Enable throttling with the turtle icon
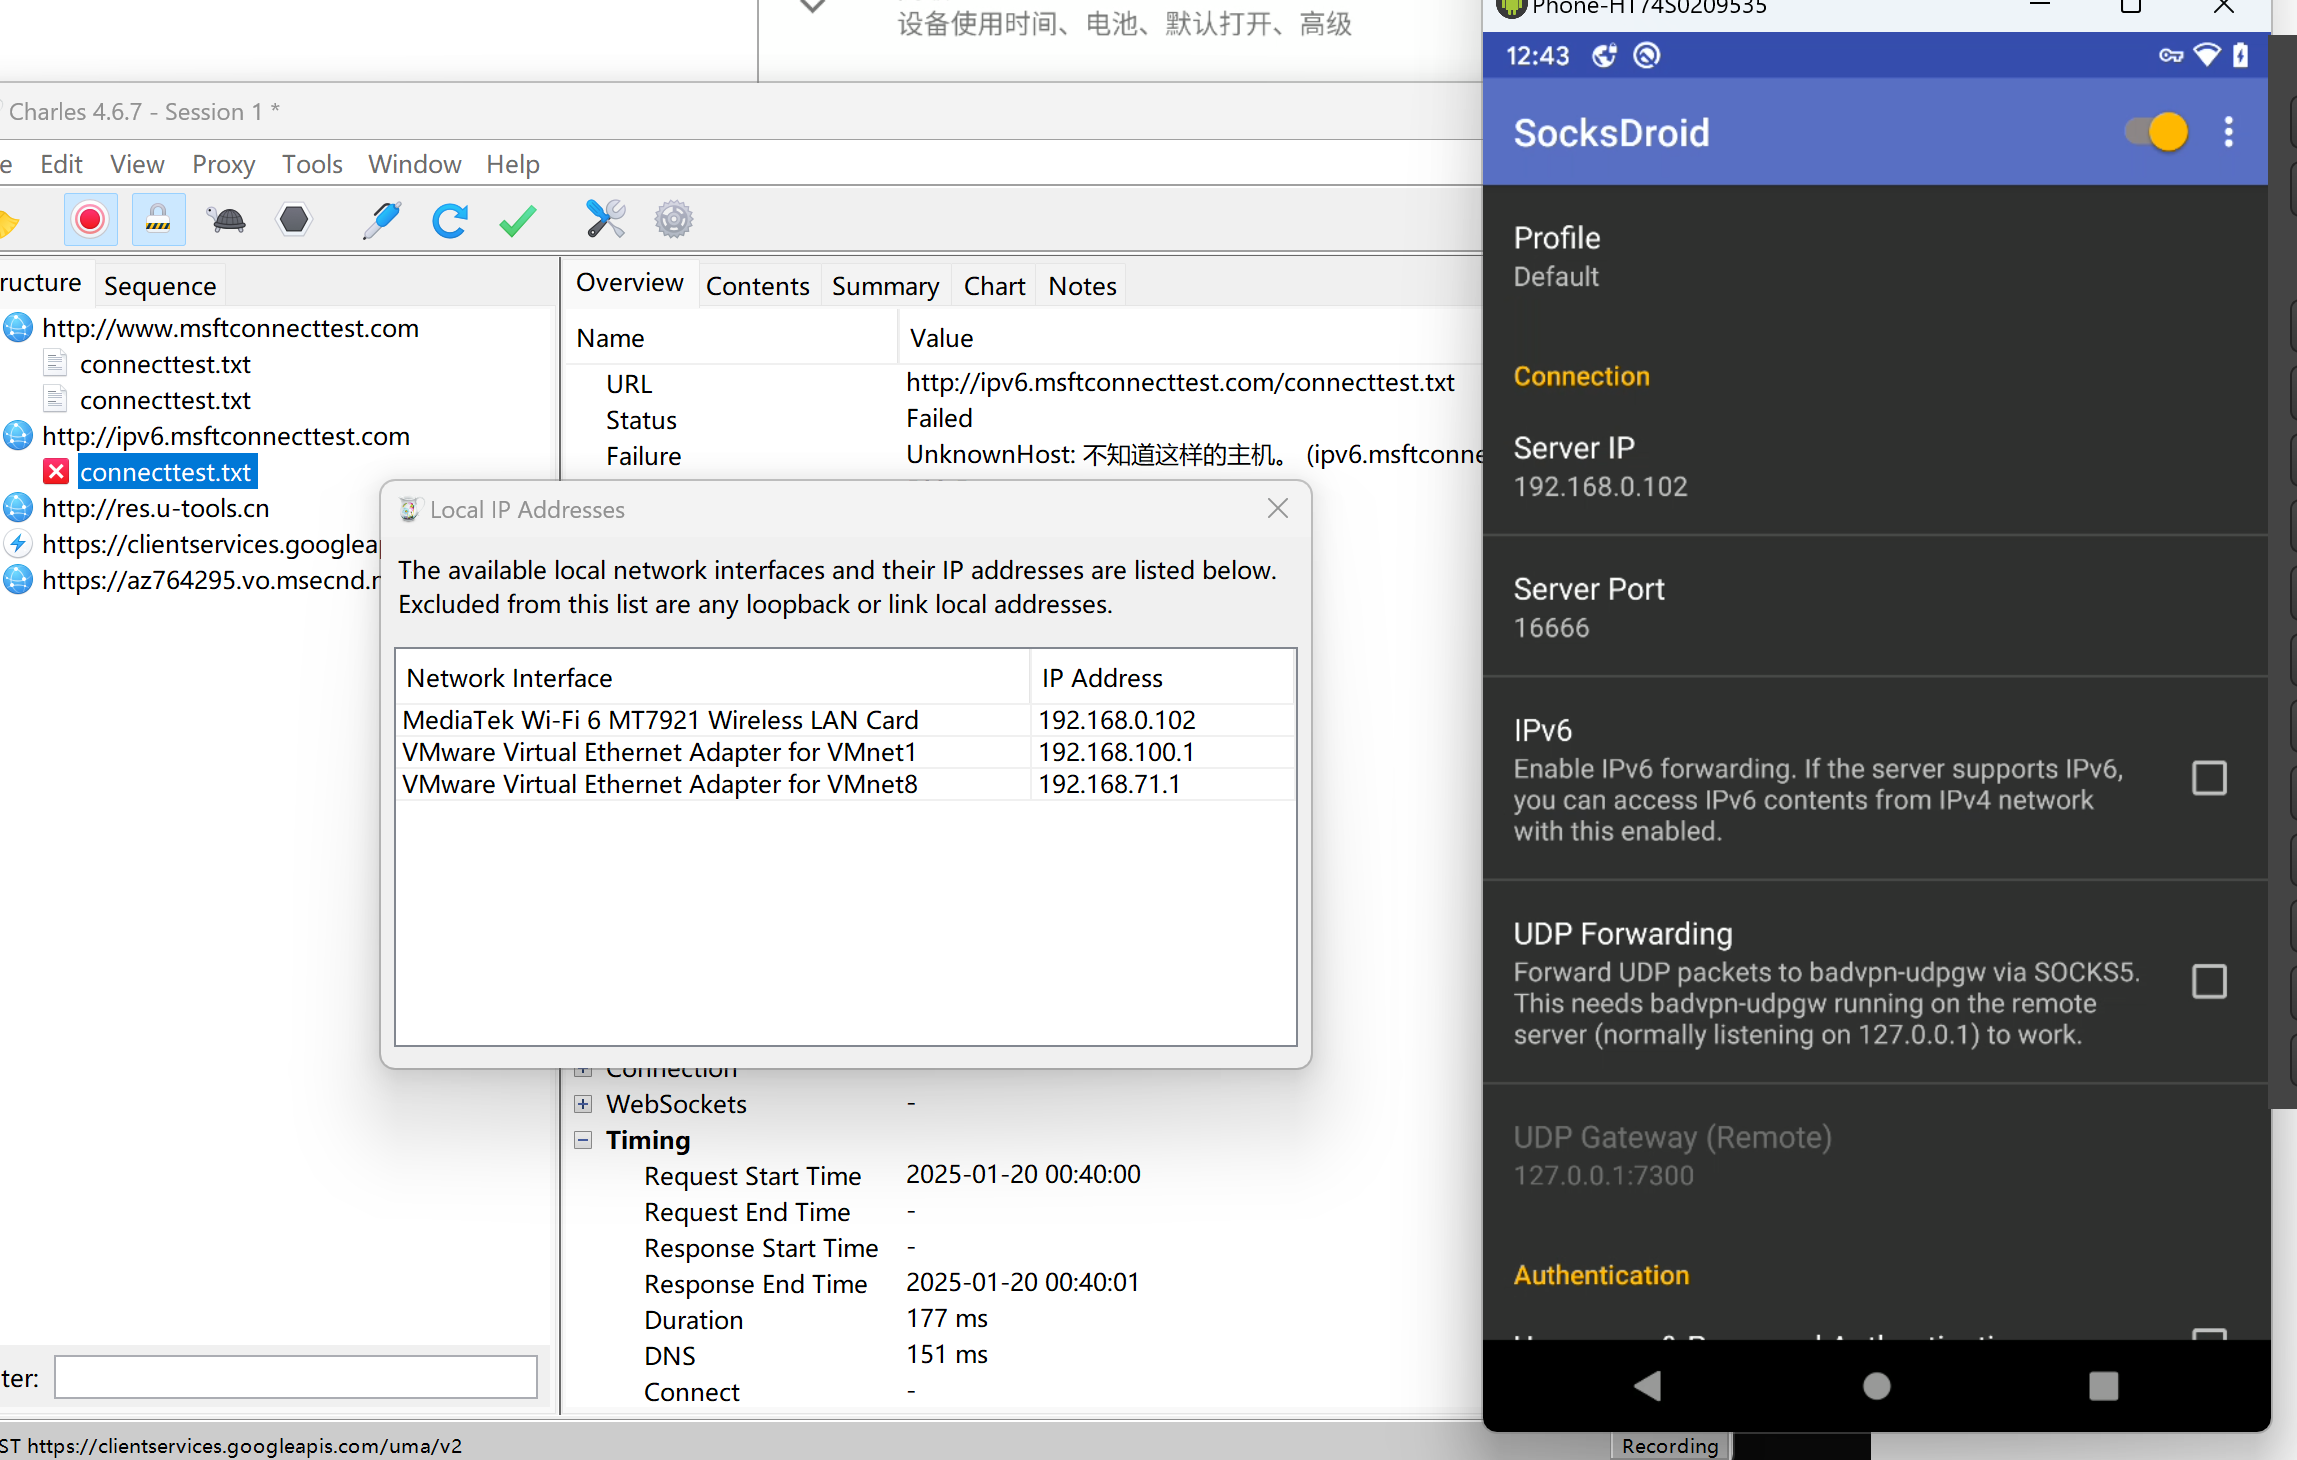This screenshot has width=2297, height=1460. click(227, 220)
